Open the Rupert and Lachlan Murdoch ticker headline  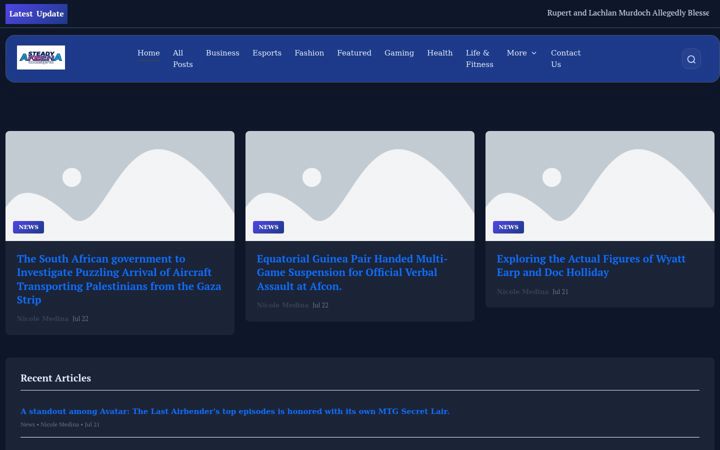[x=628, y=13]
